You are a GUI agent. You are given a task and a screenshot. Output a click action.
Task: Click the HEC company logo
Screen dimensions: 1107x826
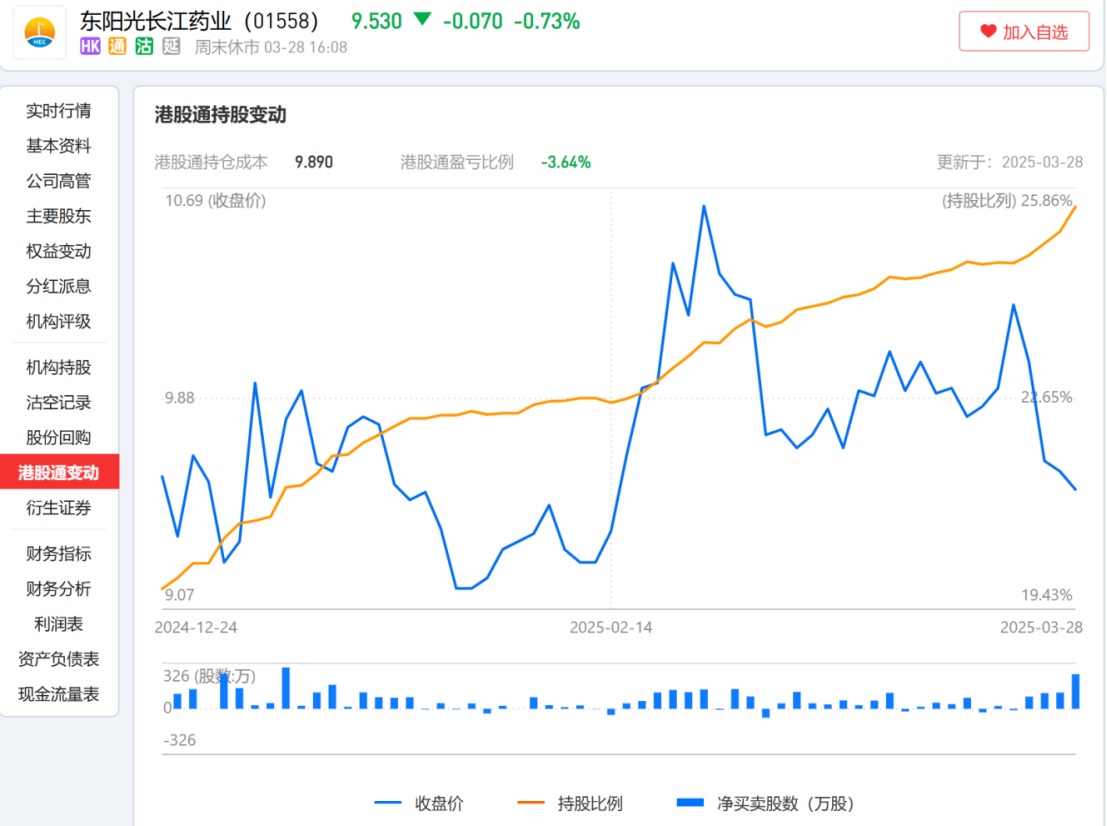click(x=40, y=32)
